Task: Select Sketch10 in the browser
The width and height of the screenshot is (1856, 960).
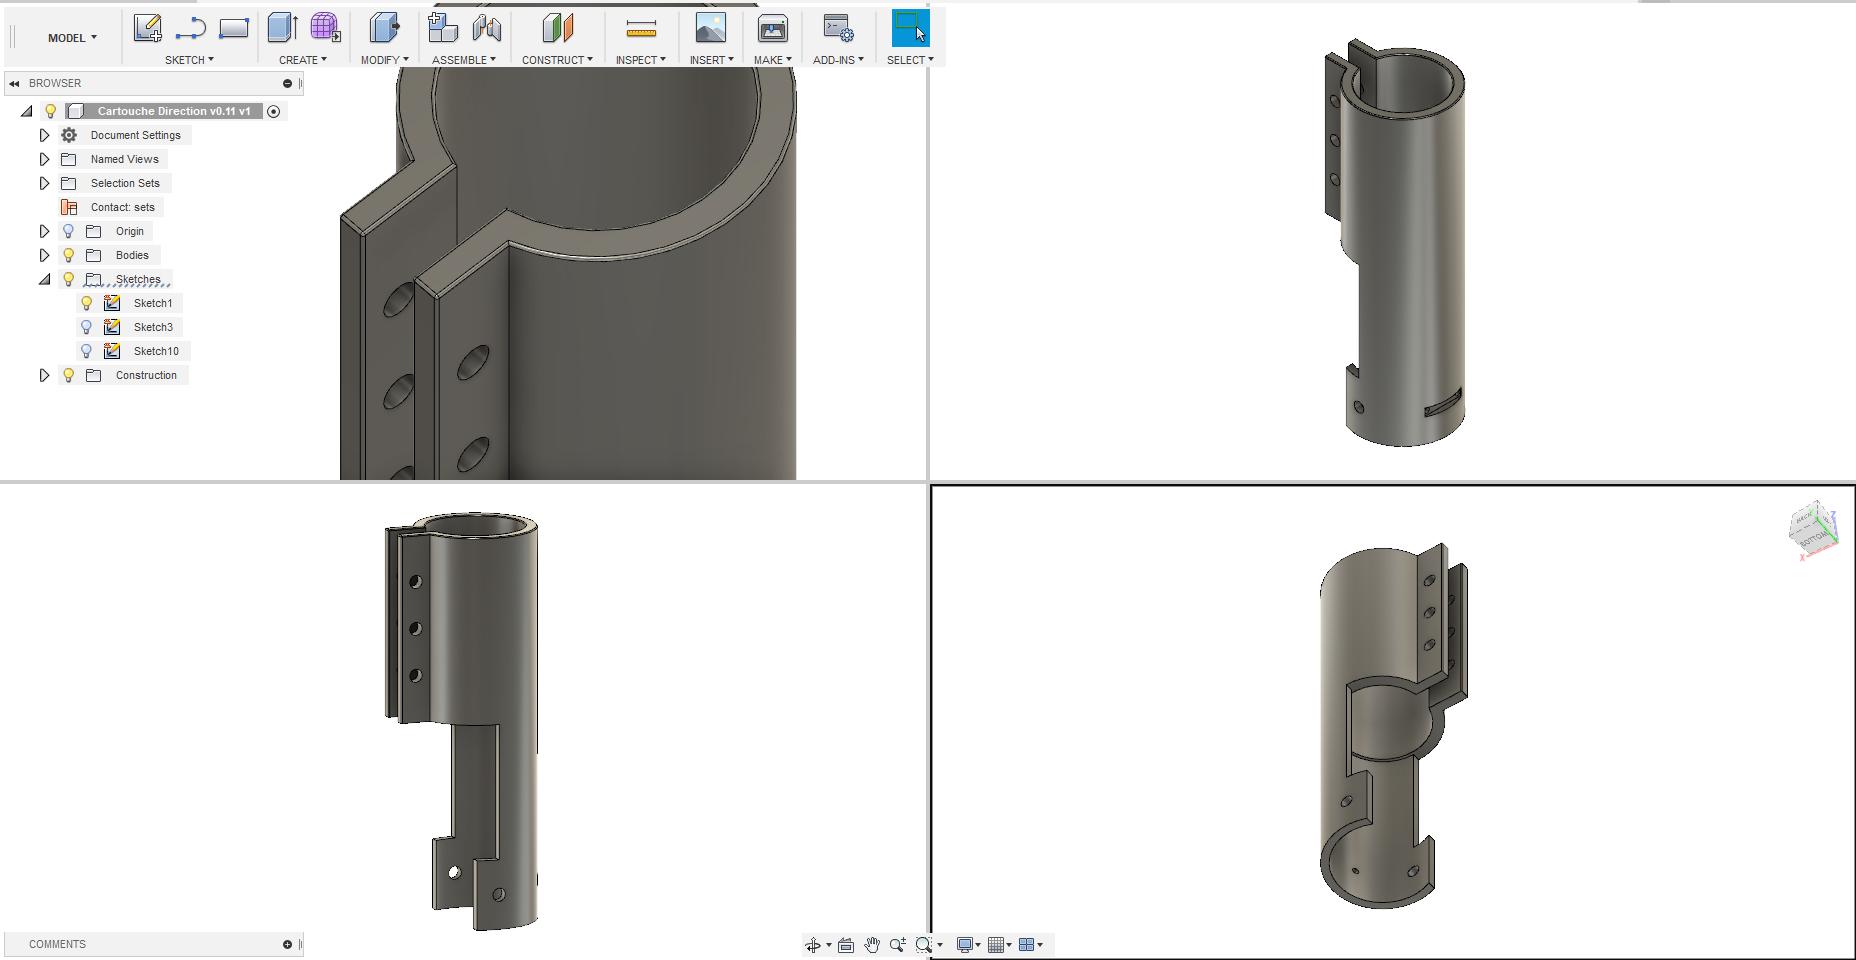Action: click(156, 351)
